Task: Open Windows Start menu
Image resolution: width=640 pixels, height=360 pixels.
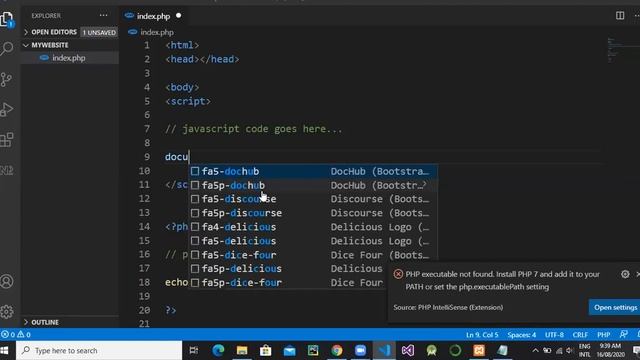Action: pyautogui.click(x=5, y=351)
